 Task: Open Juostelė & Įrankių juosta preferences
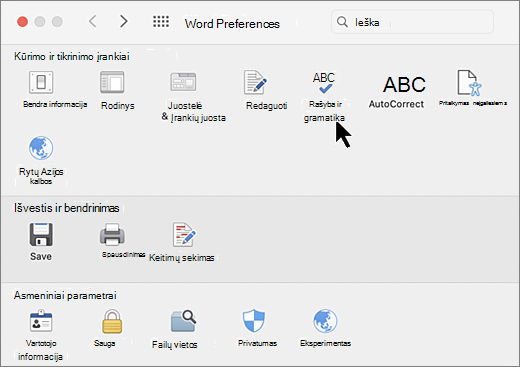pyautogui.click(x=183, y=82)
